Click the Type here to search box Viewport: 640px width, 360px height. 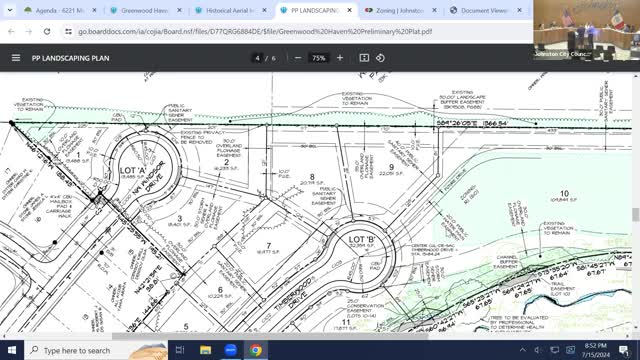click(96, 350)
